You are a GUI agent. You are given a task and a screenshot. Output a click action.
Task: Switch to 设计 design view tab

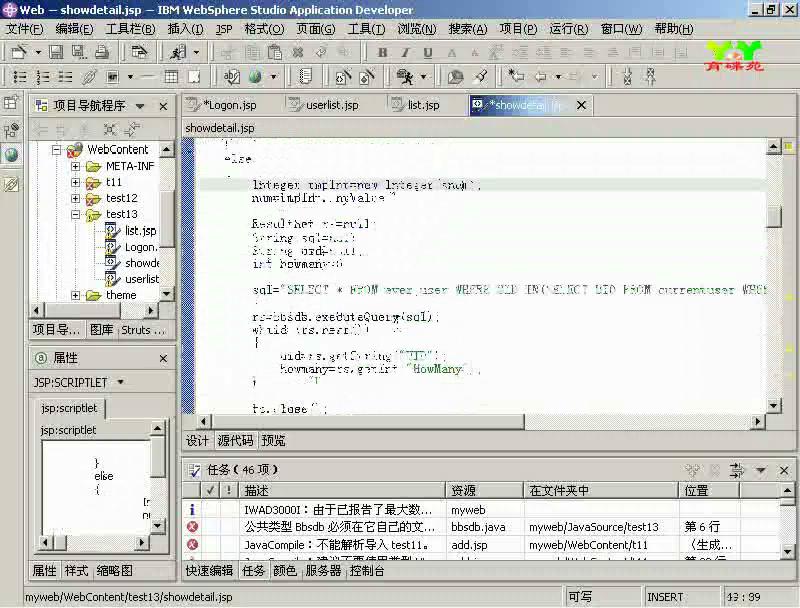pyautogui.click(x=197, y=441)
